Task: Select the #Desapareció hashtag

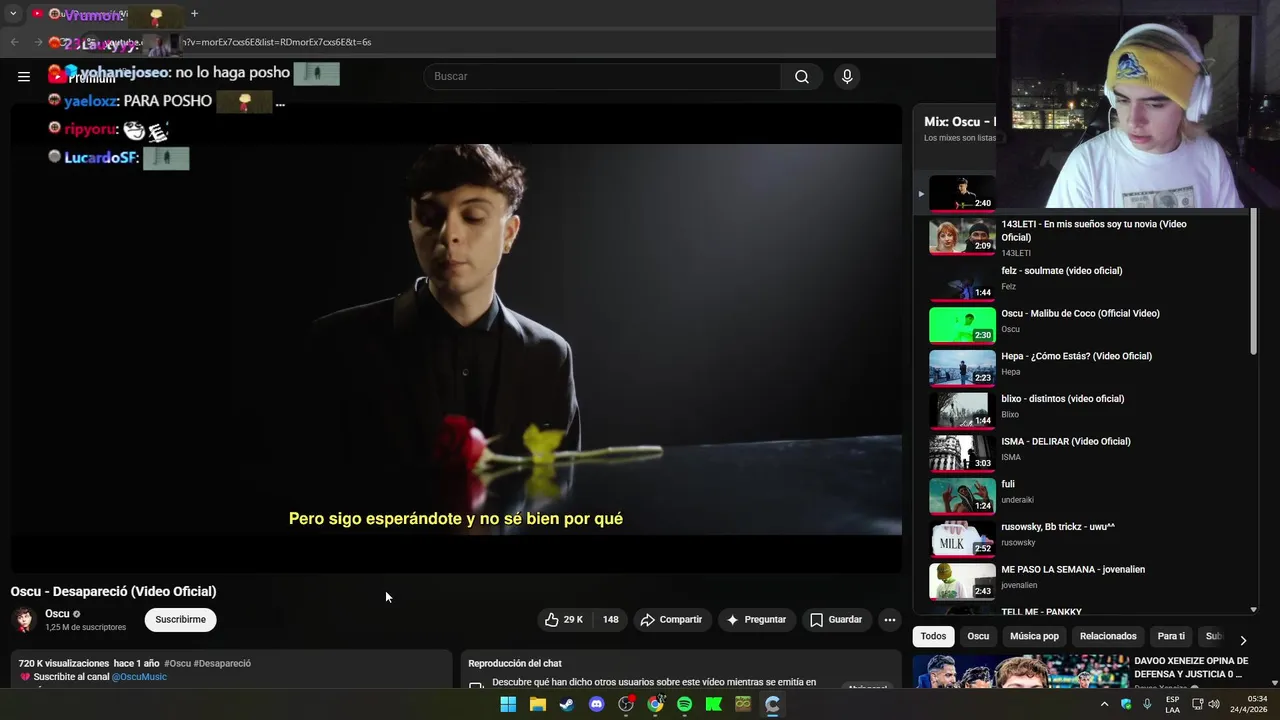Action: [222, 663]
